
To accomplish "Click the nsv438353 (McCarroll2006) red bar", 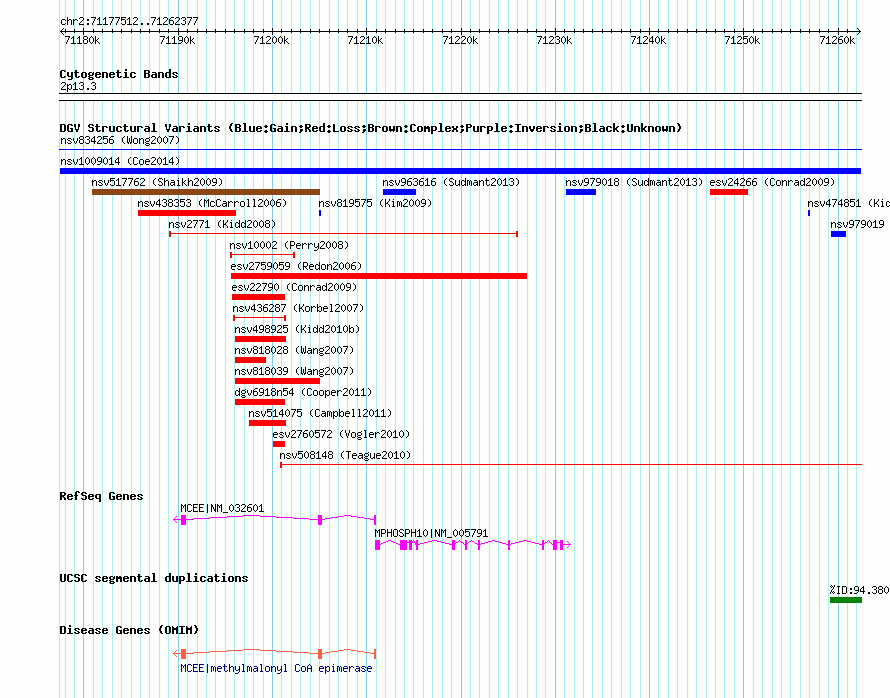I will coord(187,213).
